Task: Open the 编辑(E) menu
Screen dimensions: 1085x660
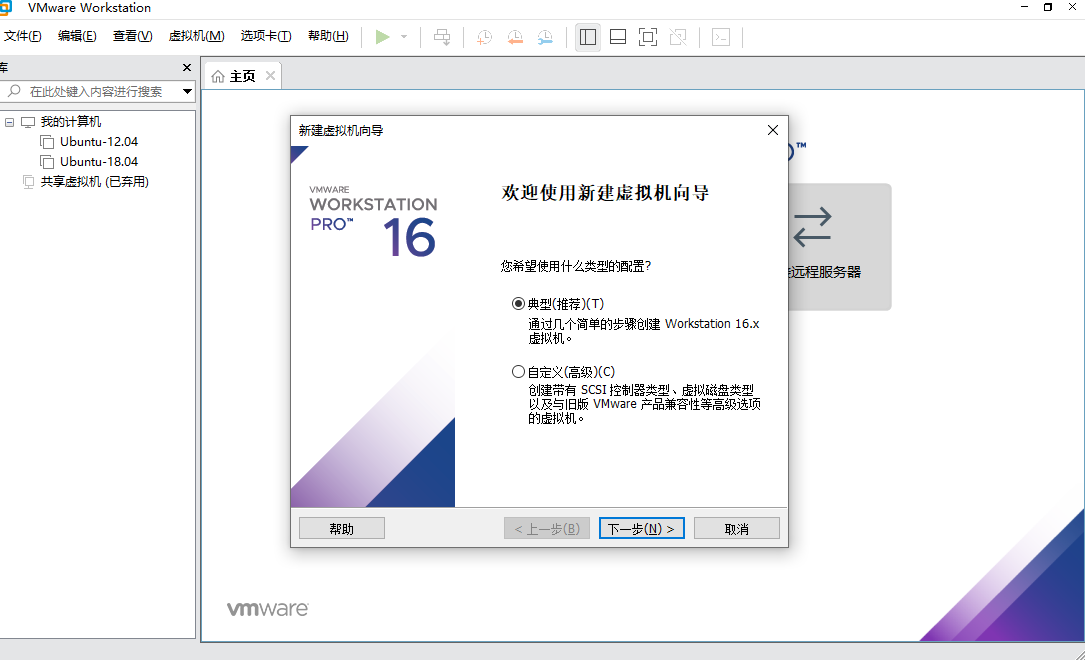Action: pyautogui.click(x=77, y=36)
